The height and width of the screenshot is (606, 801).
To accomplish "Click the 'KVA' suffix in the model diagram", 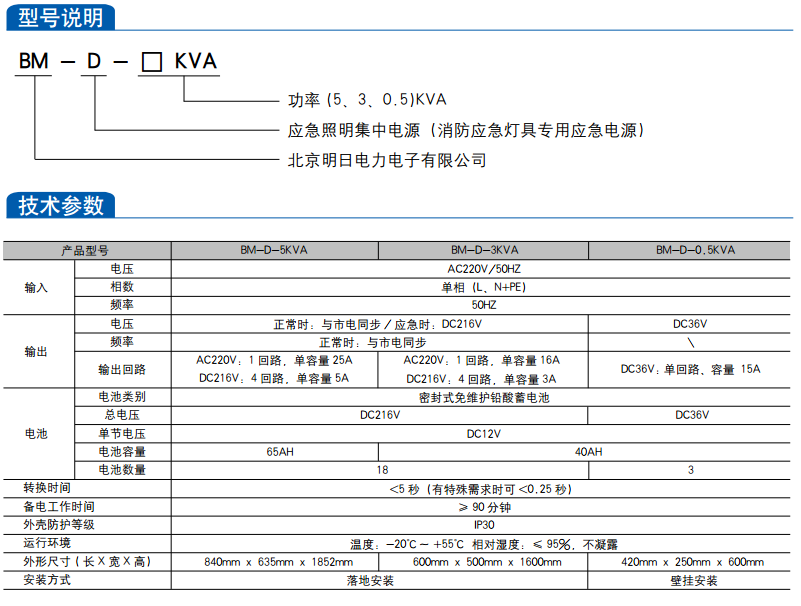I will click(x=196, y=61).
